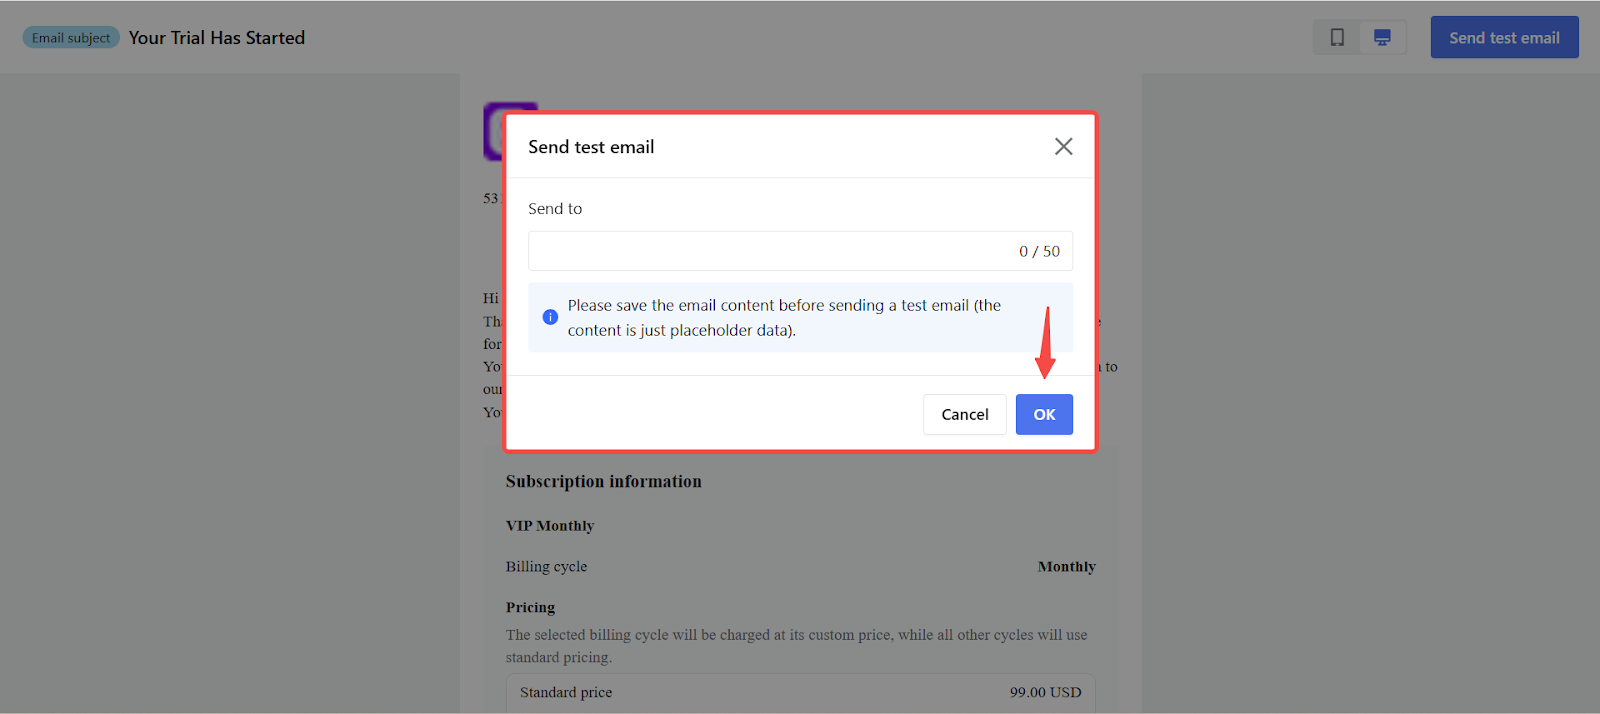Click the Send test email top button
Image resolution: width=1600 pixels, height=714 pixels.
click(x=1504, y=38)
